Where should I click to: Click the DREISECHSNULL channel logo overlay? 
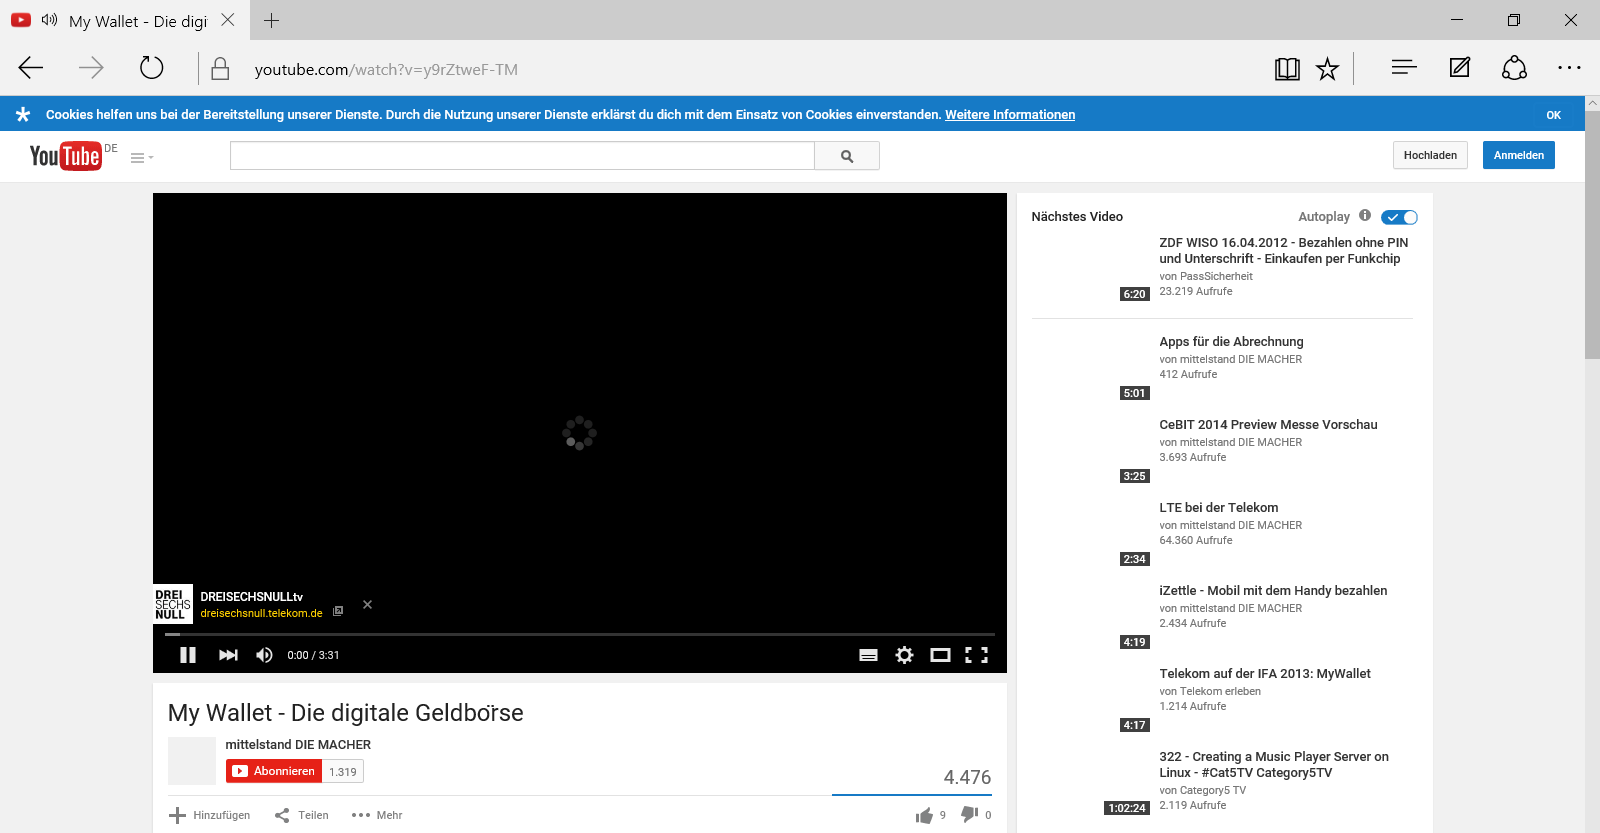point(172,604)
